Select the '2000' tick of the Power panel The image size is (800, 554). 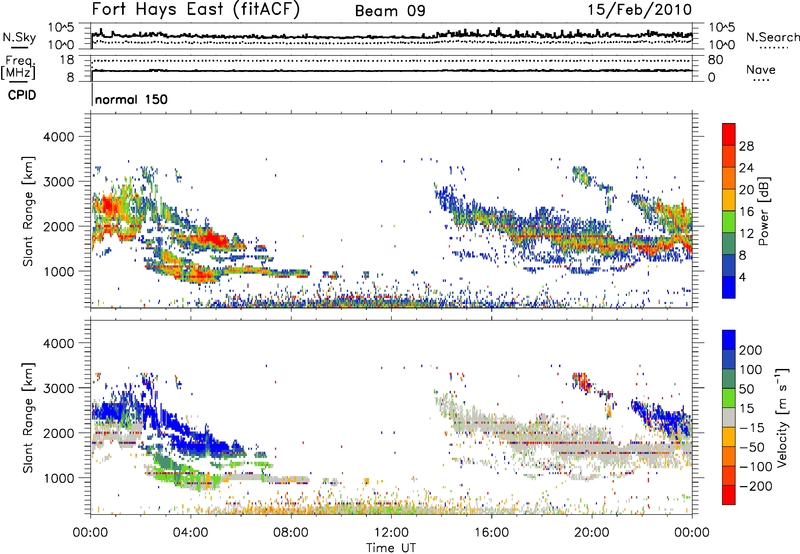tap(58, 226)
